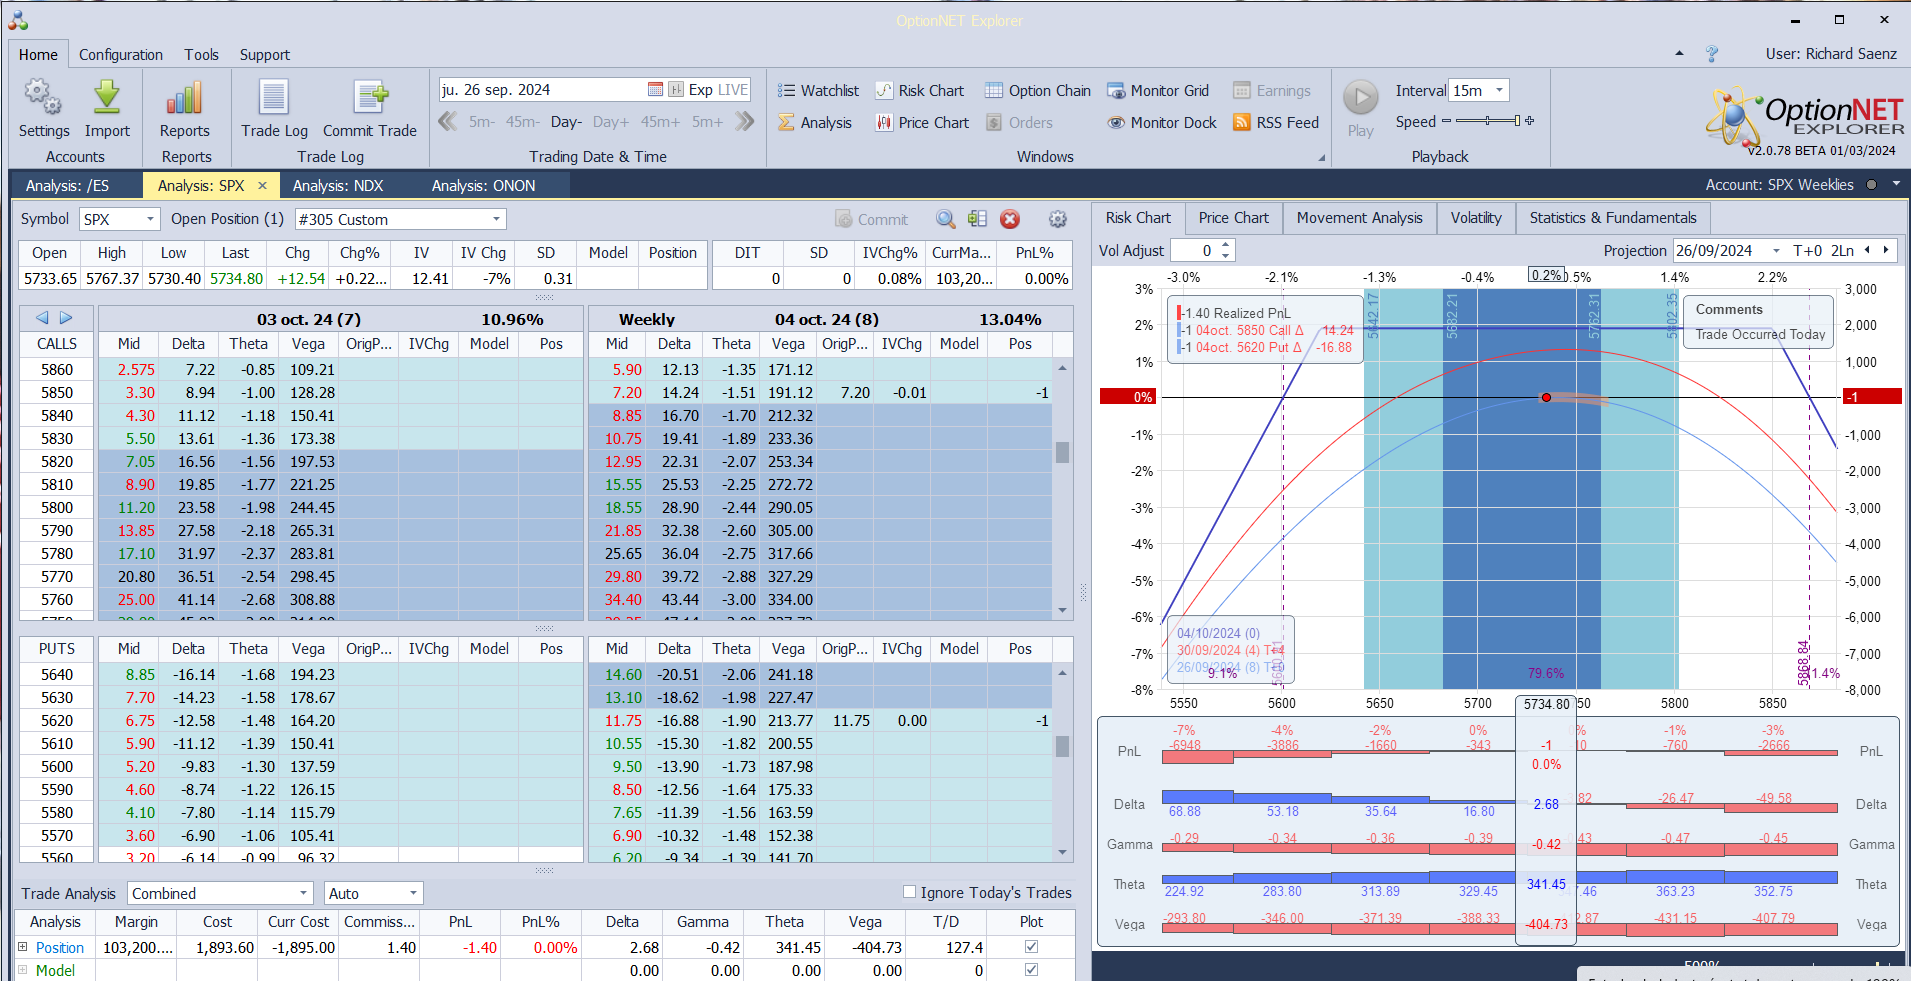Open the Statistics & Fundamentals tab
Viewport: 1911px width, 981px height.
tap(1613, 217)
